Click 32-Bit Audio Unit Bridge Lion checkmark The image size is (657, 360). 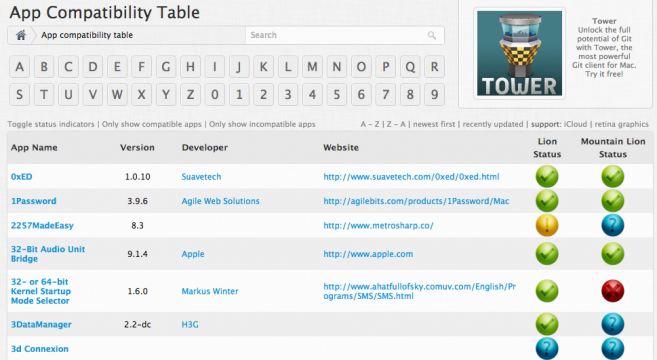click(547, 254)
